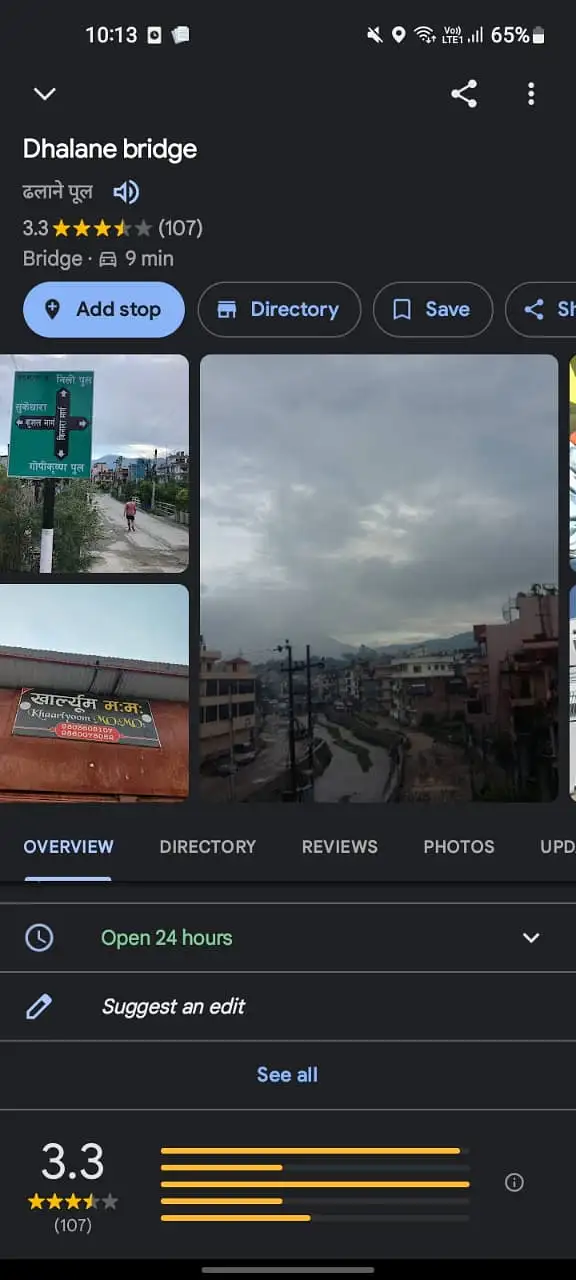The image size is (576, 1280).
Task: Open the Khaarlyoom MoMo signboard photo
Action: click(94, 693)
